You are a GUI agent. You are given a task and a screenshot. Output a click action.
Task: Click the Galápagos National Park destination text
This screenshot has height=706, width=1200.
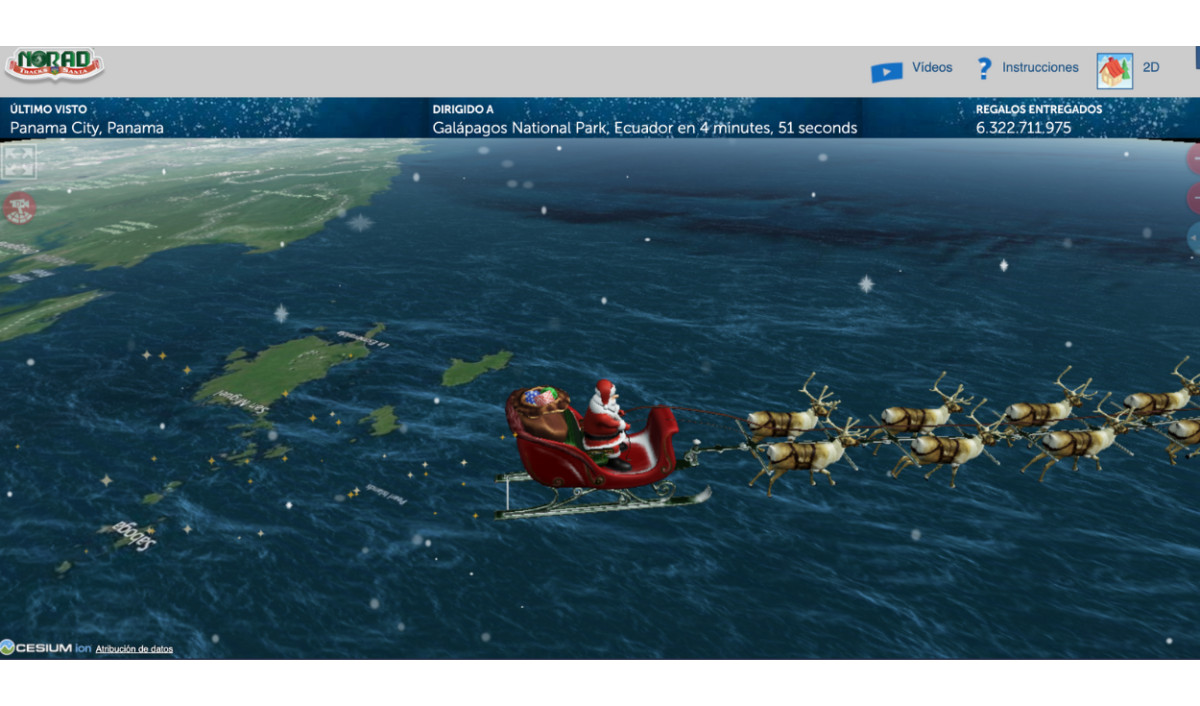[x=644, y=128]
